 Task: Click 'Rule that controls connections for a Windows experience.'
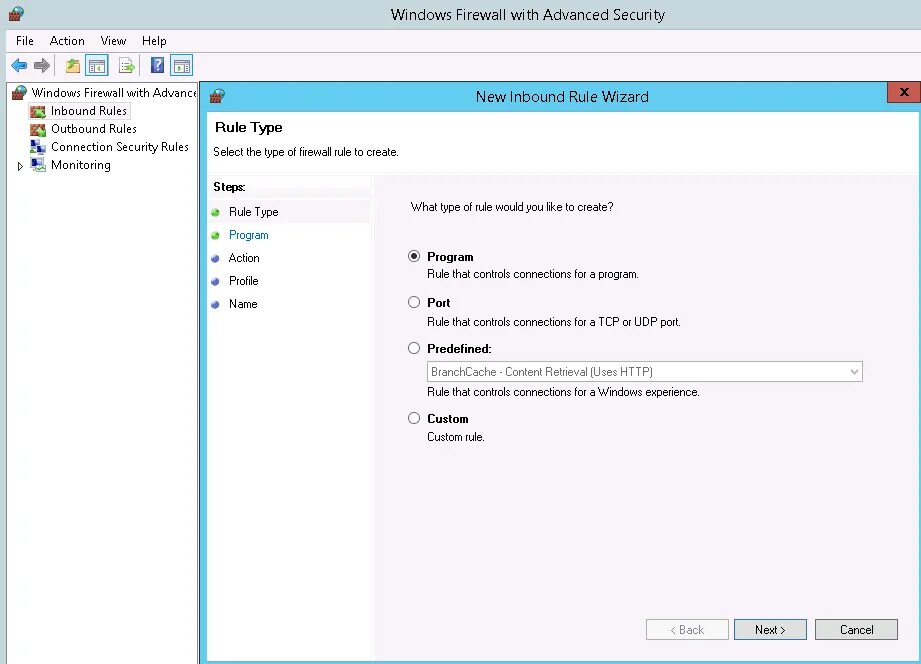(563, 392)
